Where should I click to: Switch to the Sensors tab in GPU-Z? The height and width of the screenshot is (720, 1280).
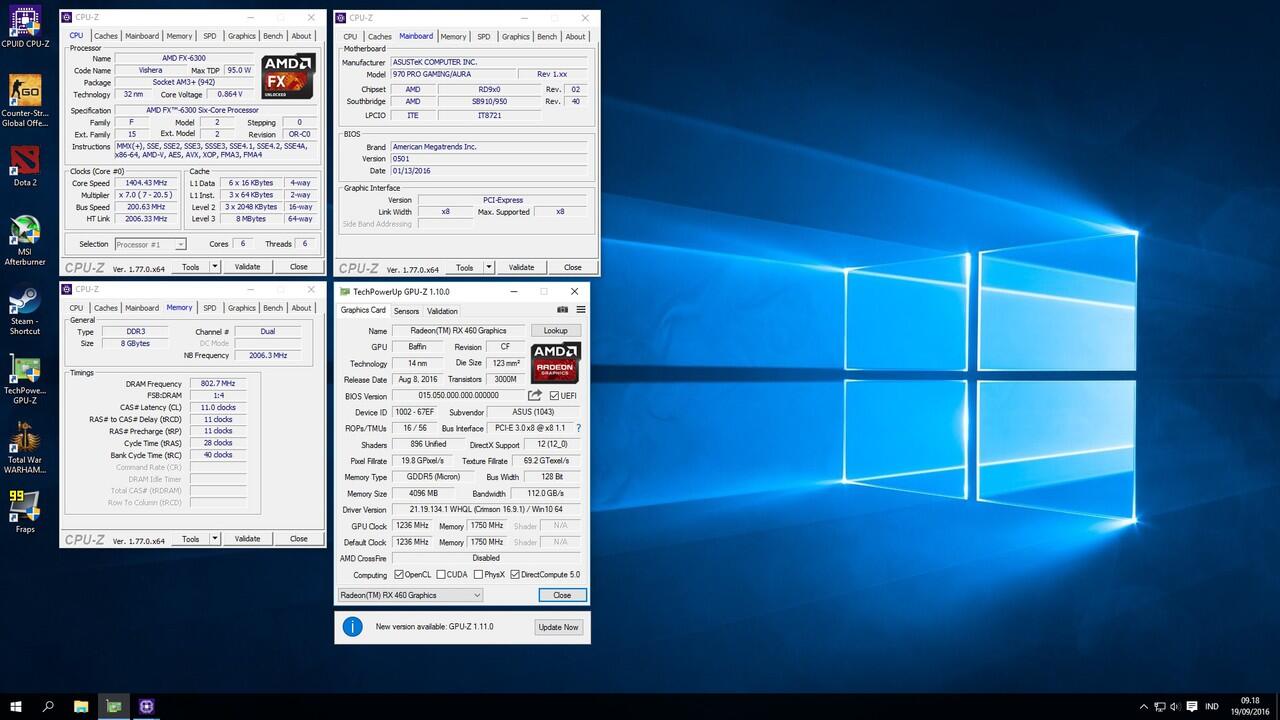(406, 311)
